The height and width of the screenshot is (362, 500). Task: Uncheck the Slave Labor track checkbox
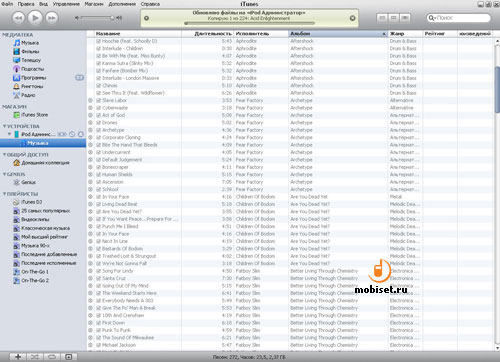coord(98,100)
